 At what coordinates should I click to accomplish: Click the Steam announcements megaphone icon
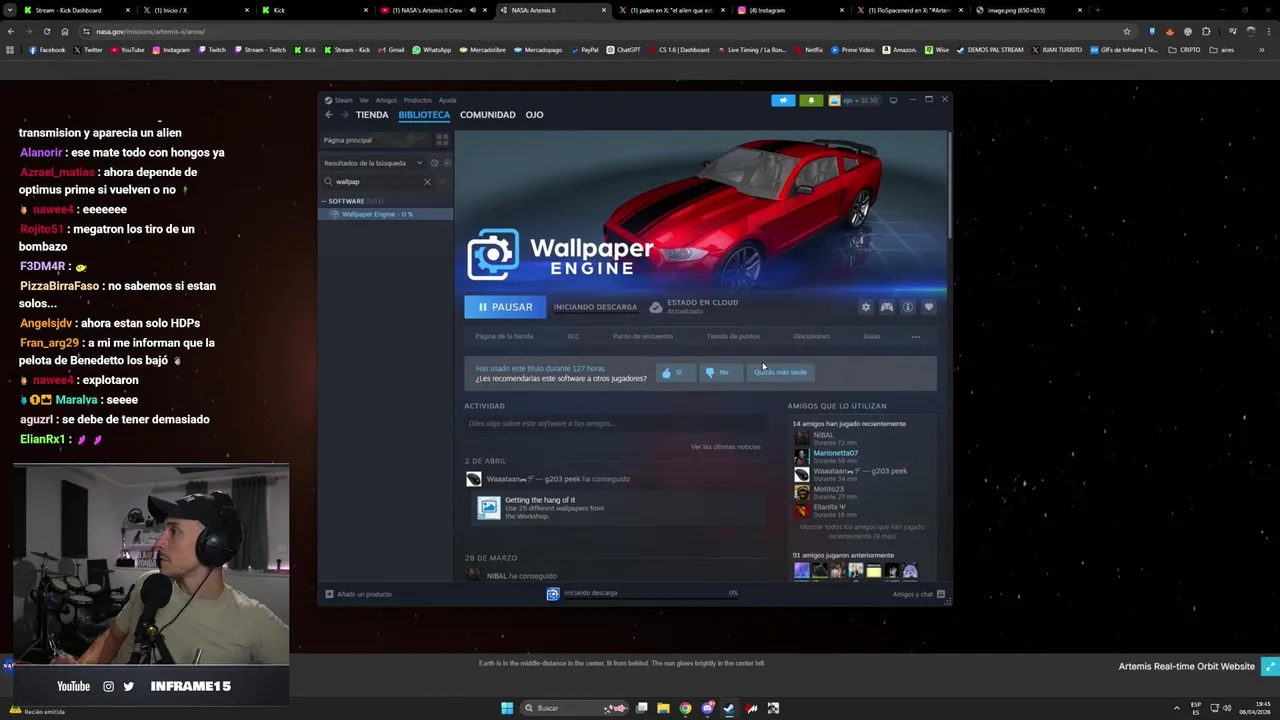(x=783, y=100)
